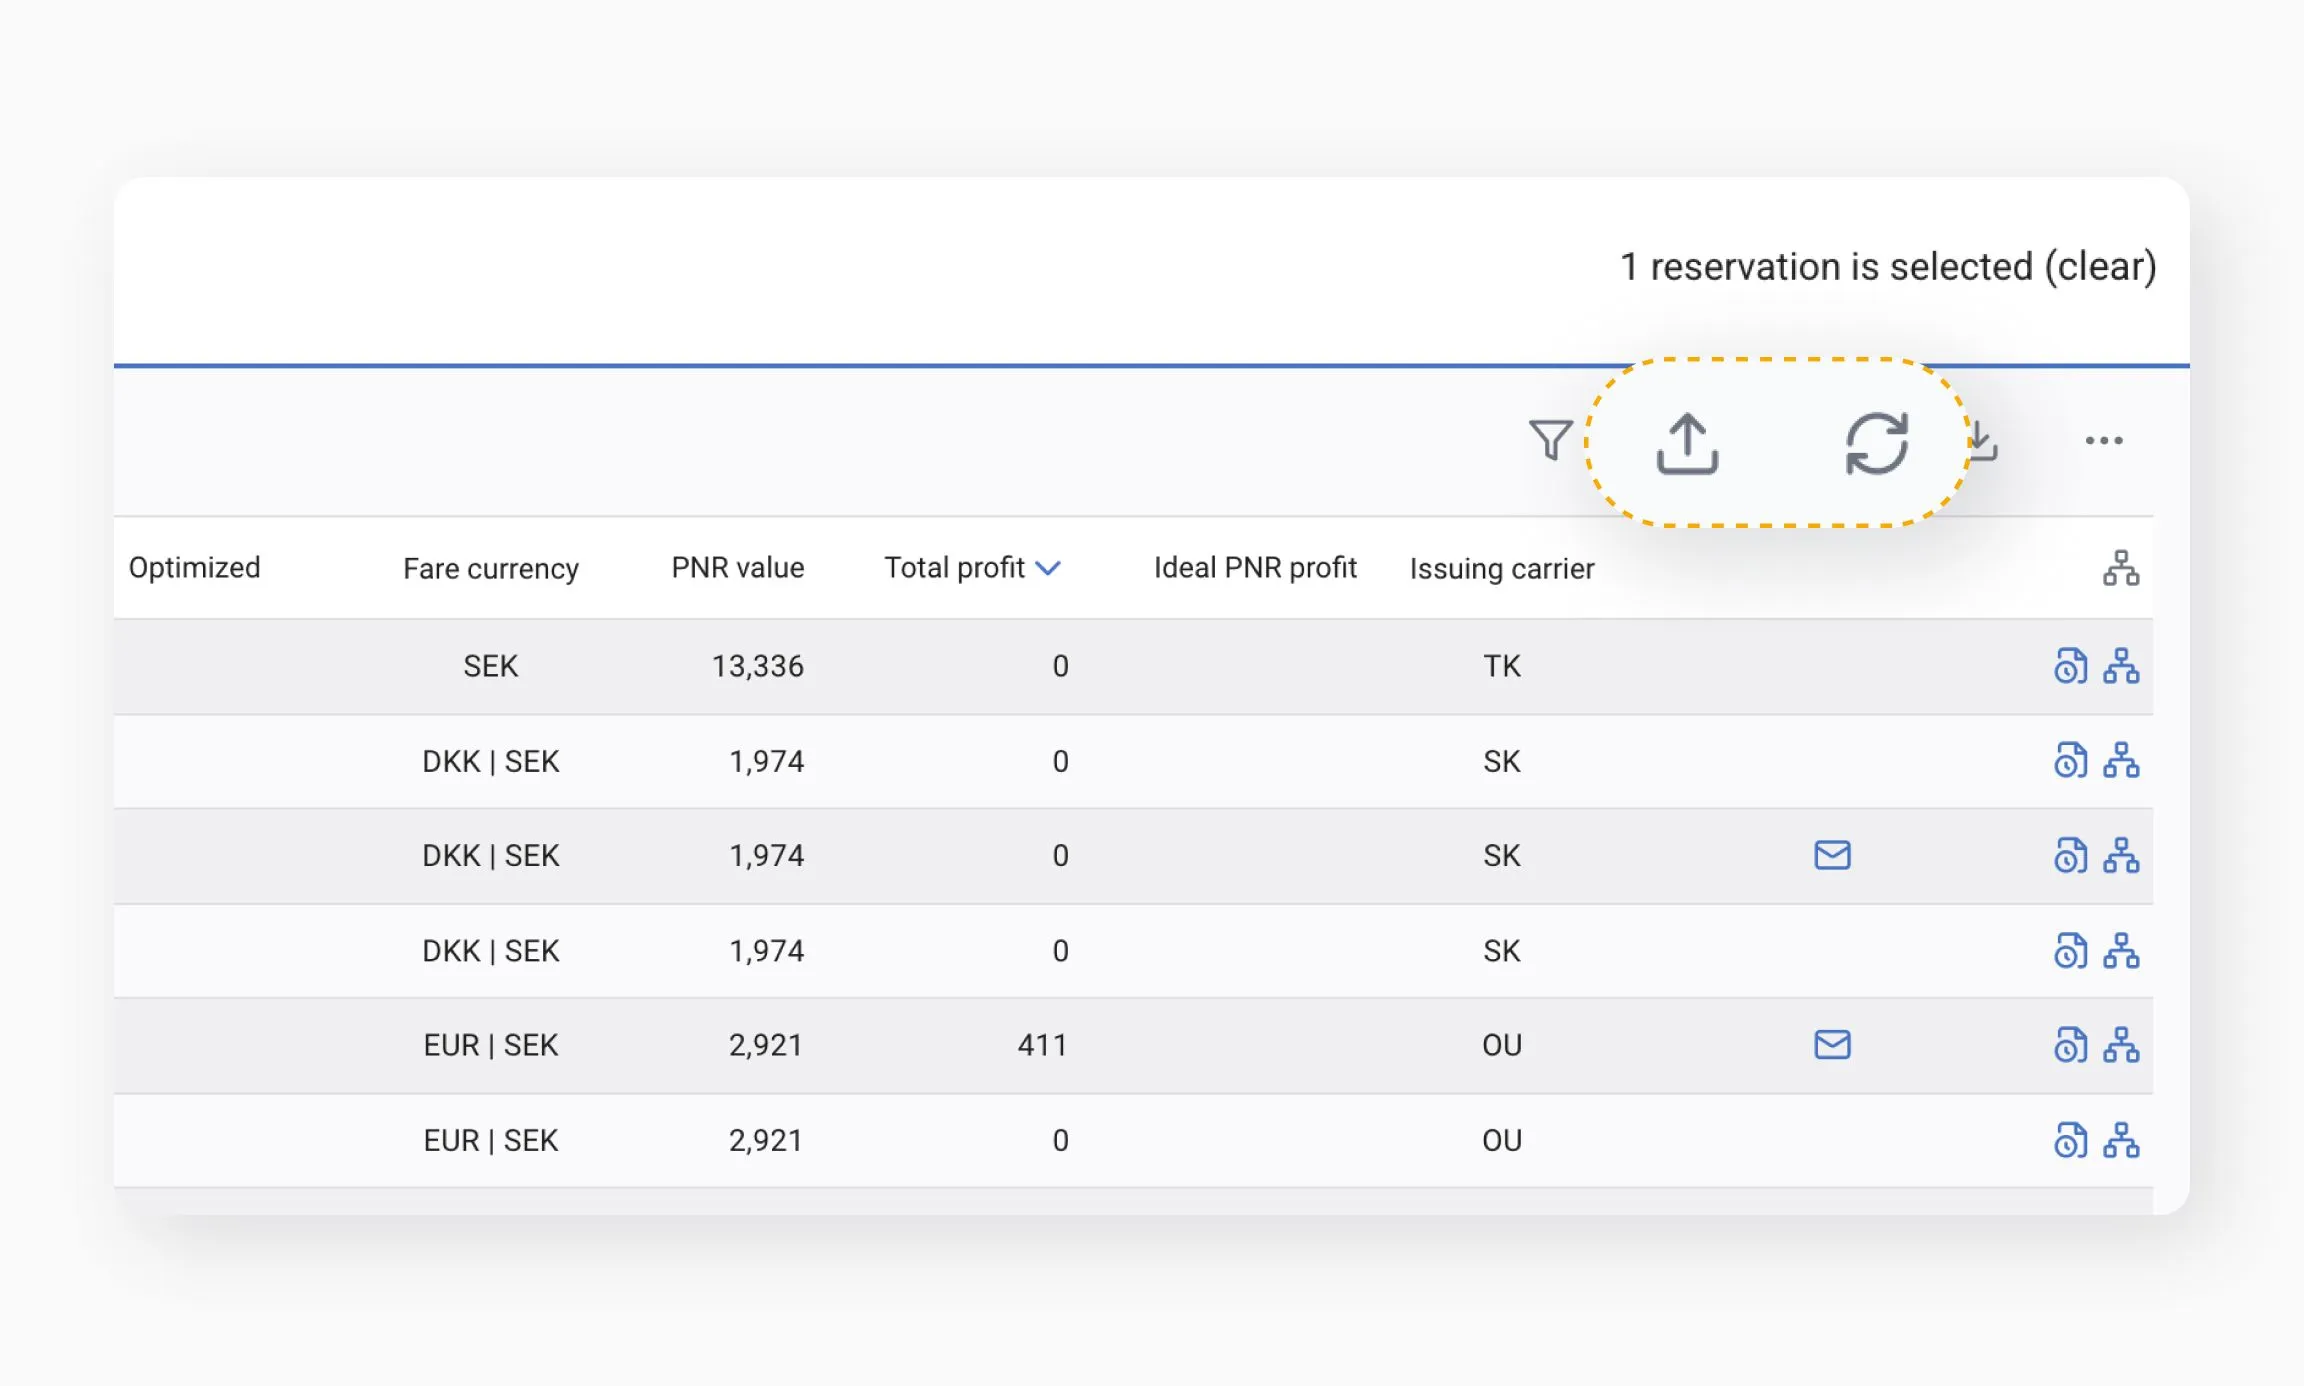Toggle the Total profit sort chevron
The image size is (2304, 1386).
1048,568
